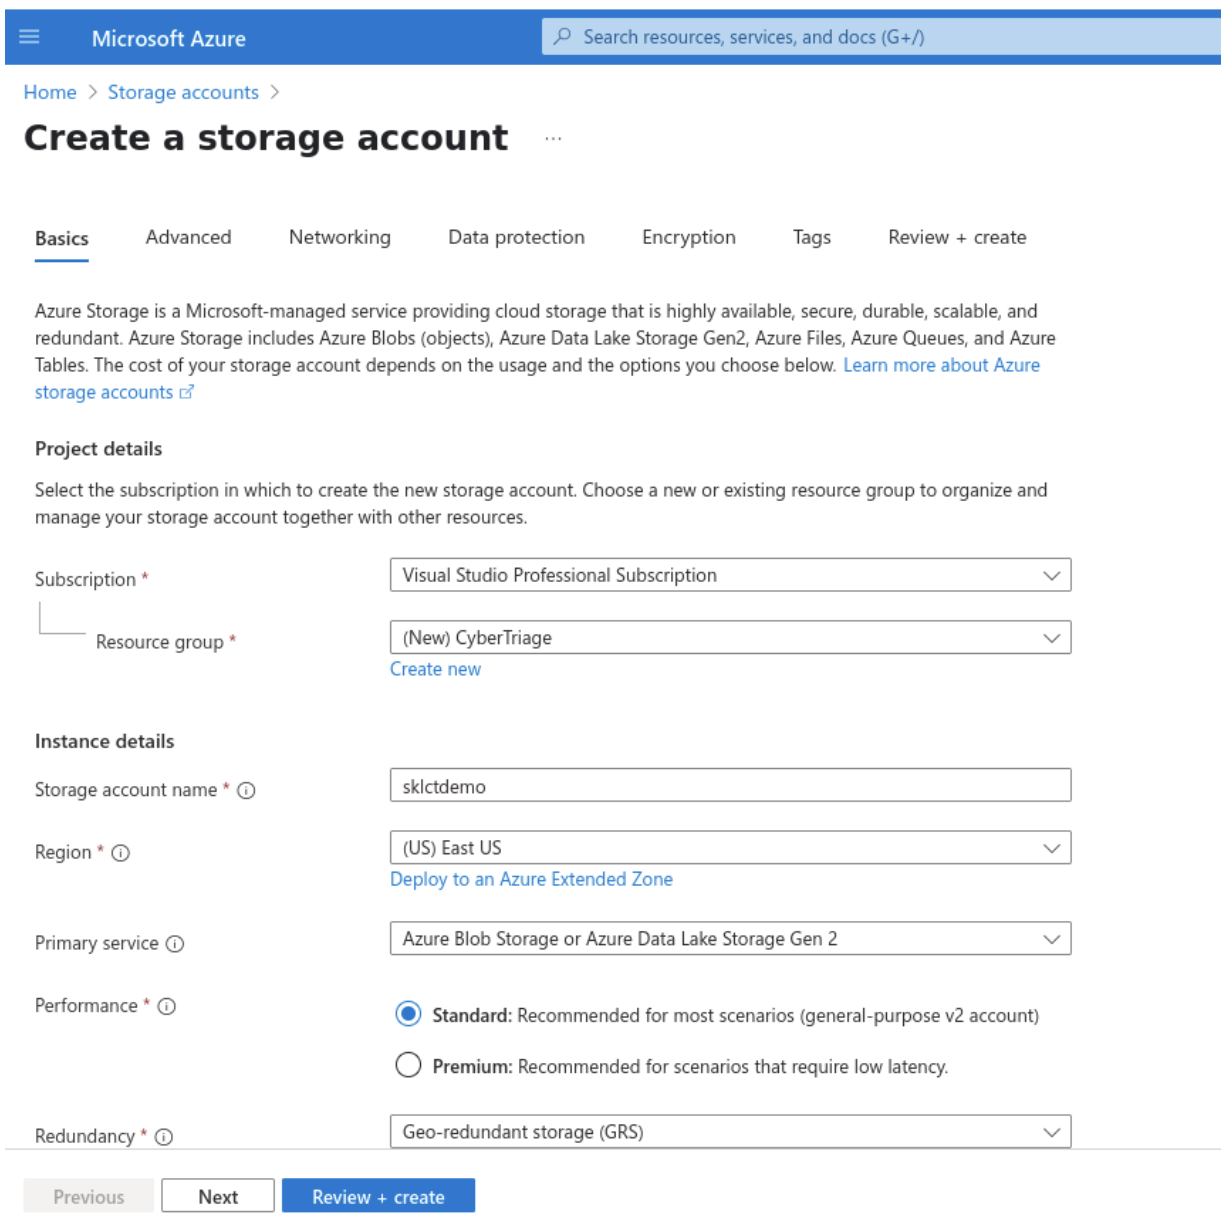1224x1230 pixels.
Task: Switch to the Basics tab
Action: pos(62,239)
